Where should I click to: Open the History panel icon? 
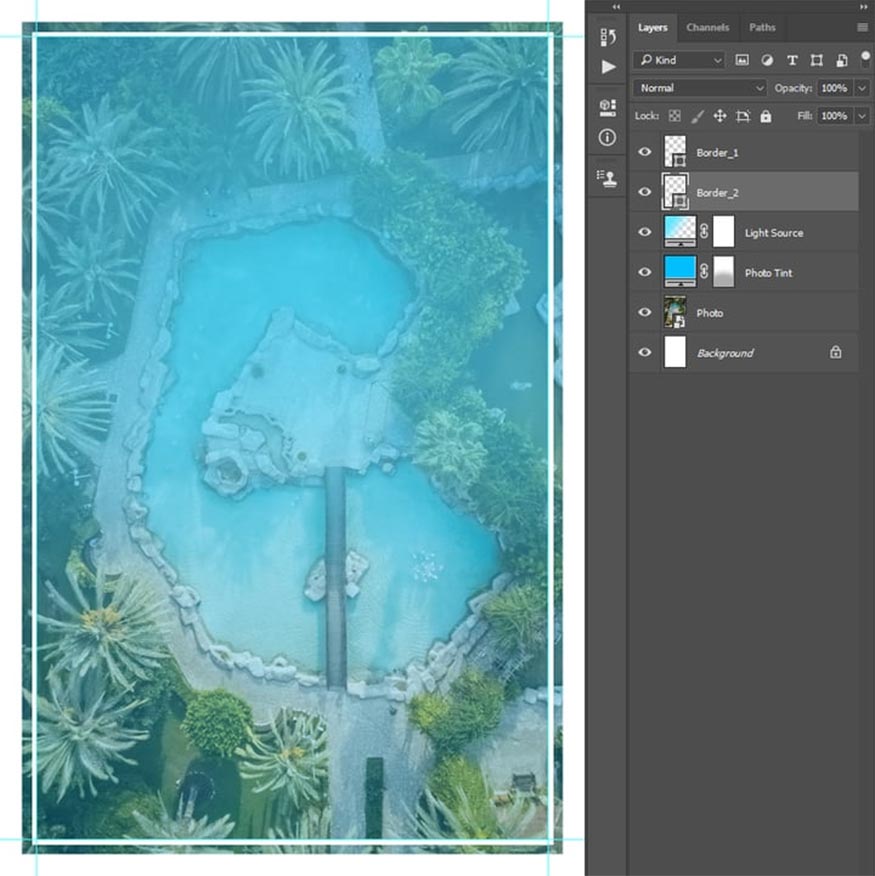pos(608,37)
